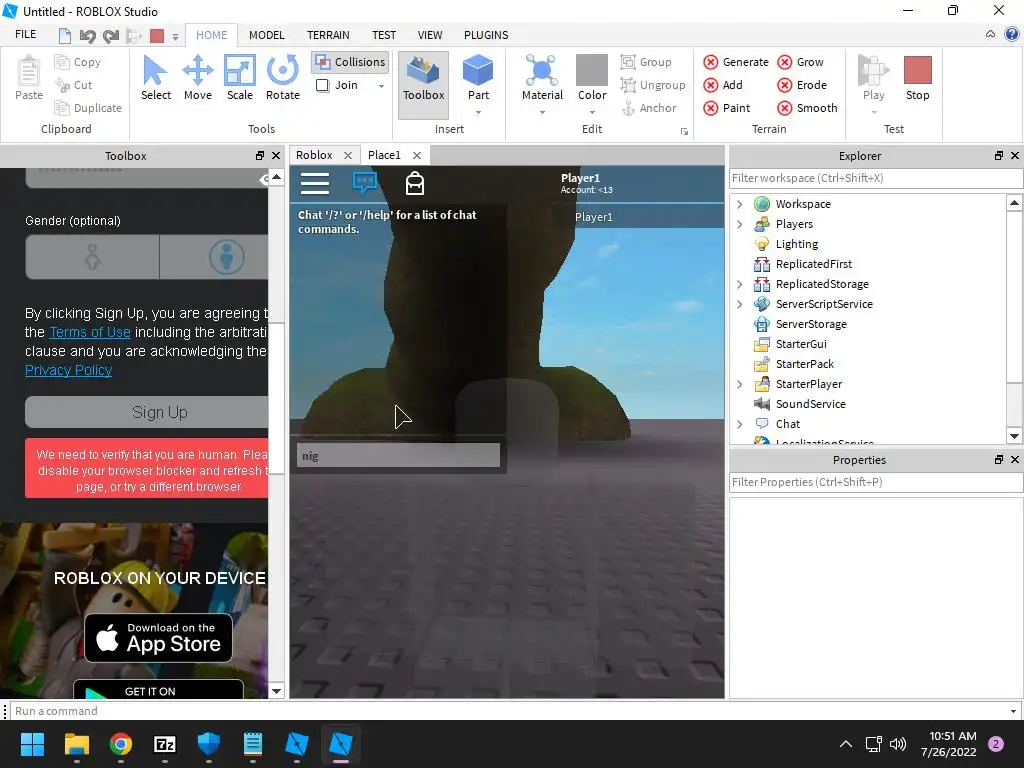1024x768 pixels.
Task: Click the Duplicate button
Action: [x=89, y=108]
